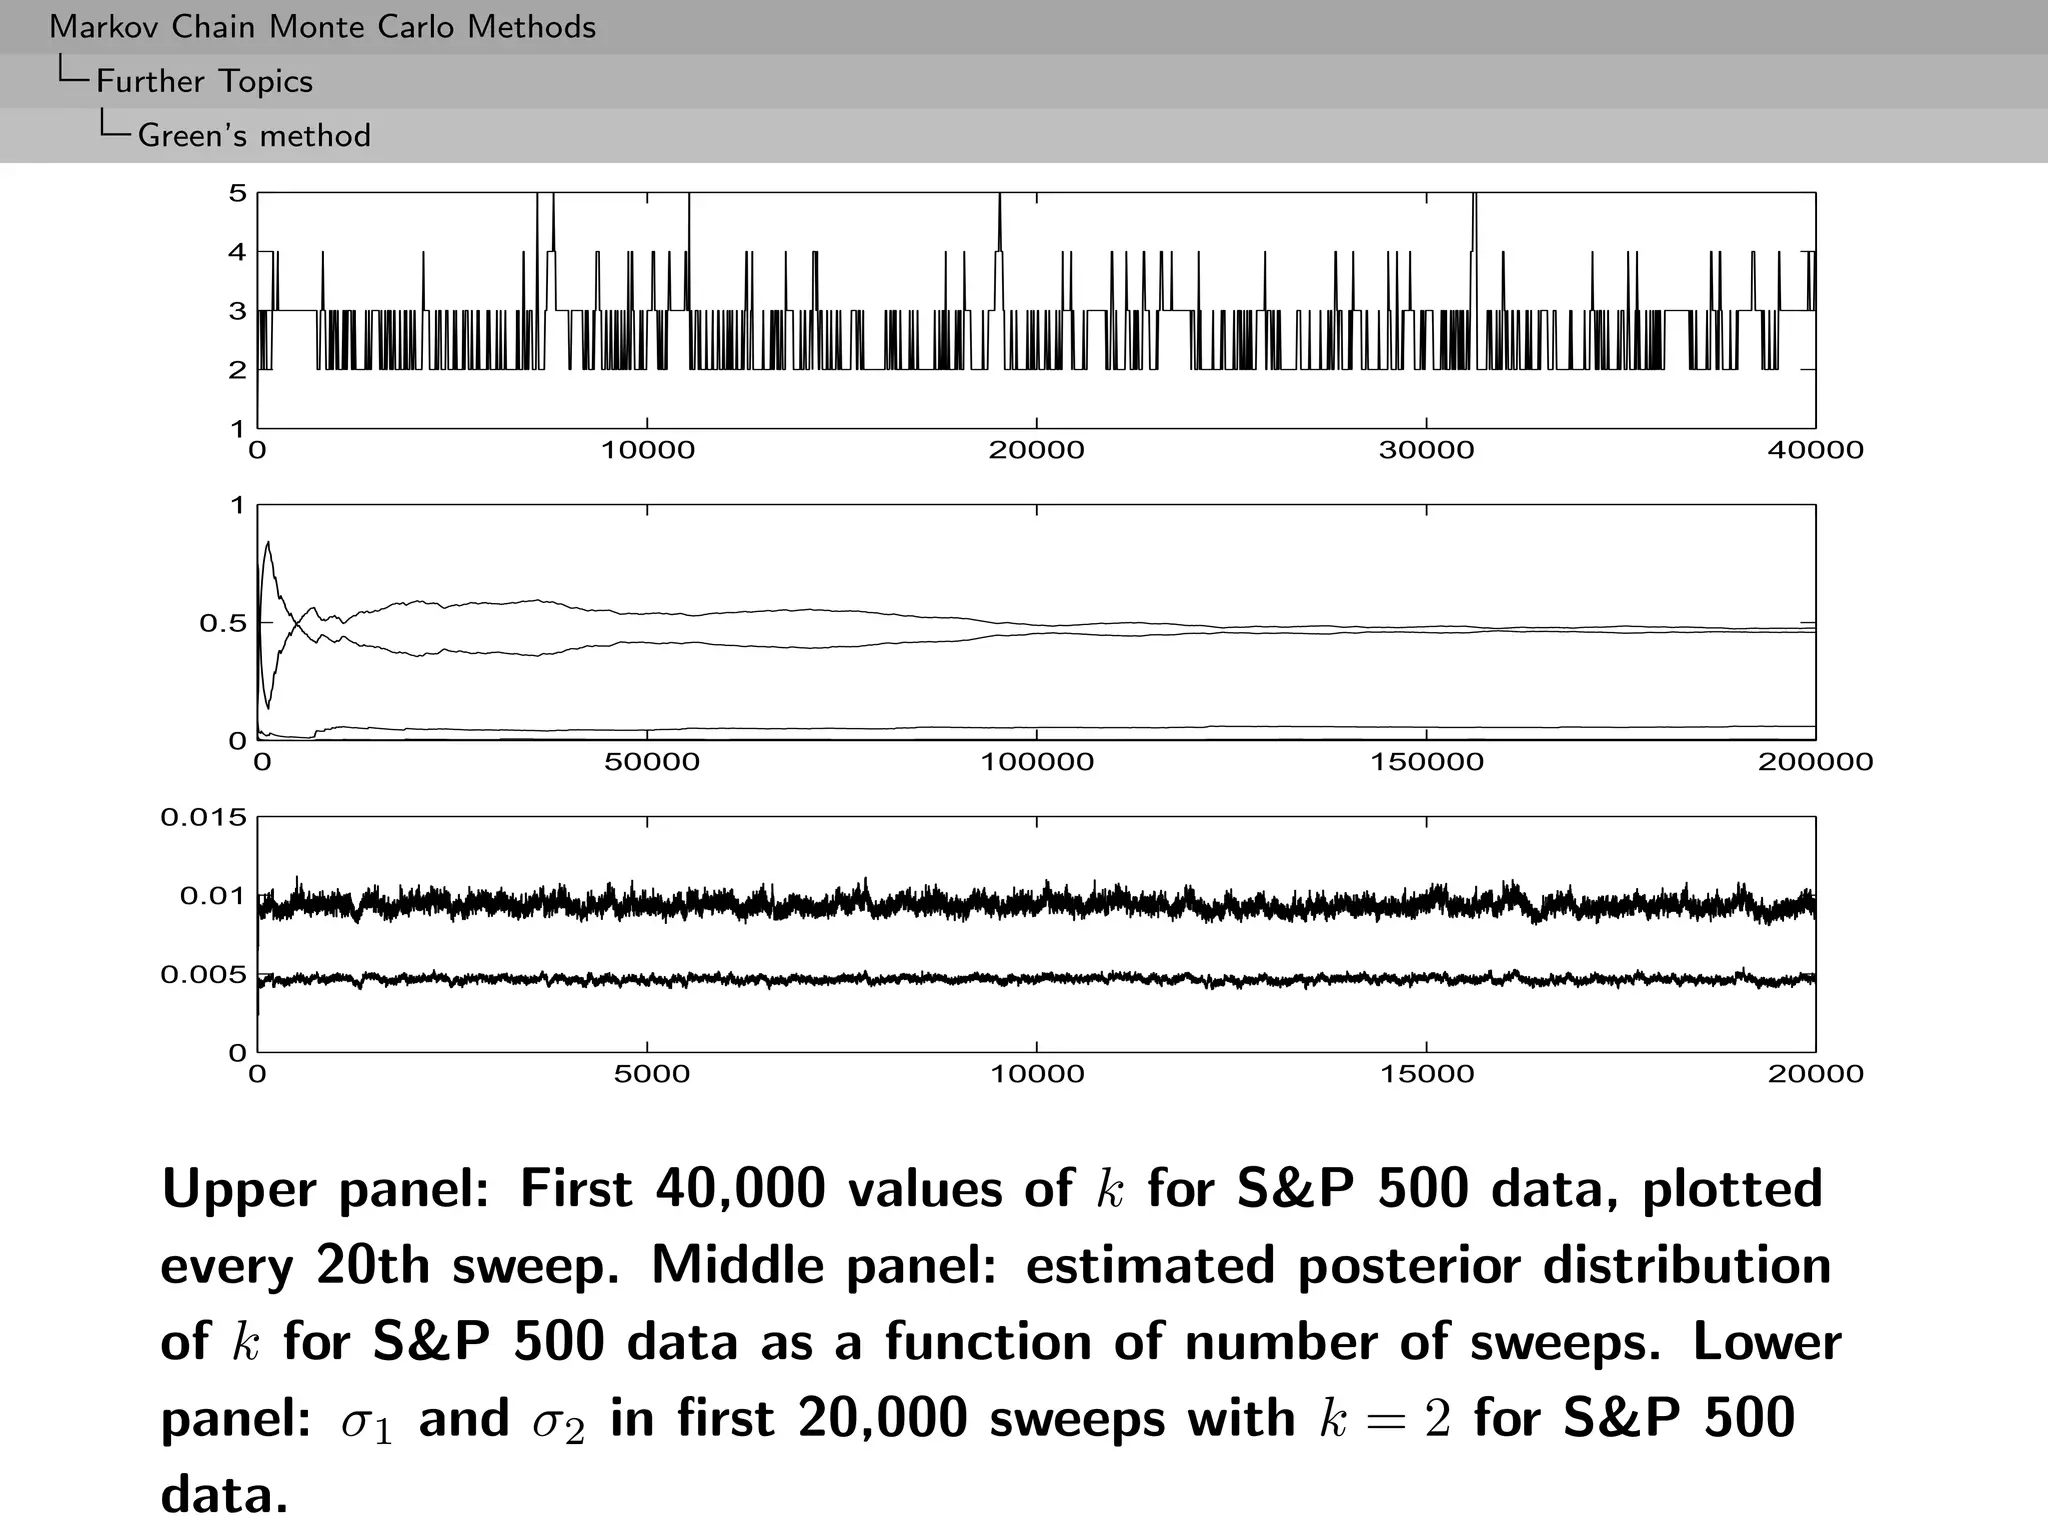2048x1536 pixels.
Task: Click the '0.5' y-axis label on middle plot
Action: click(222, 623)
